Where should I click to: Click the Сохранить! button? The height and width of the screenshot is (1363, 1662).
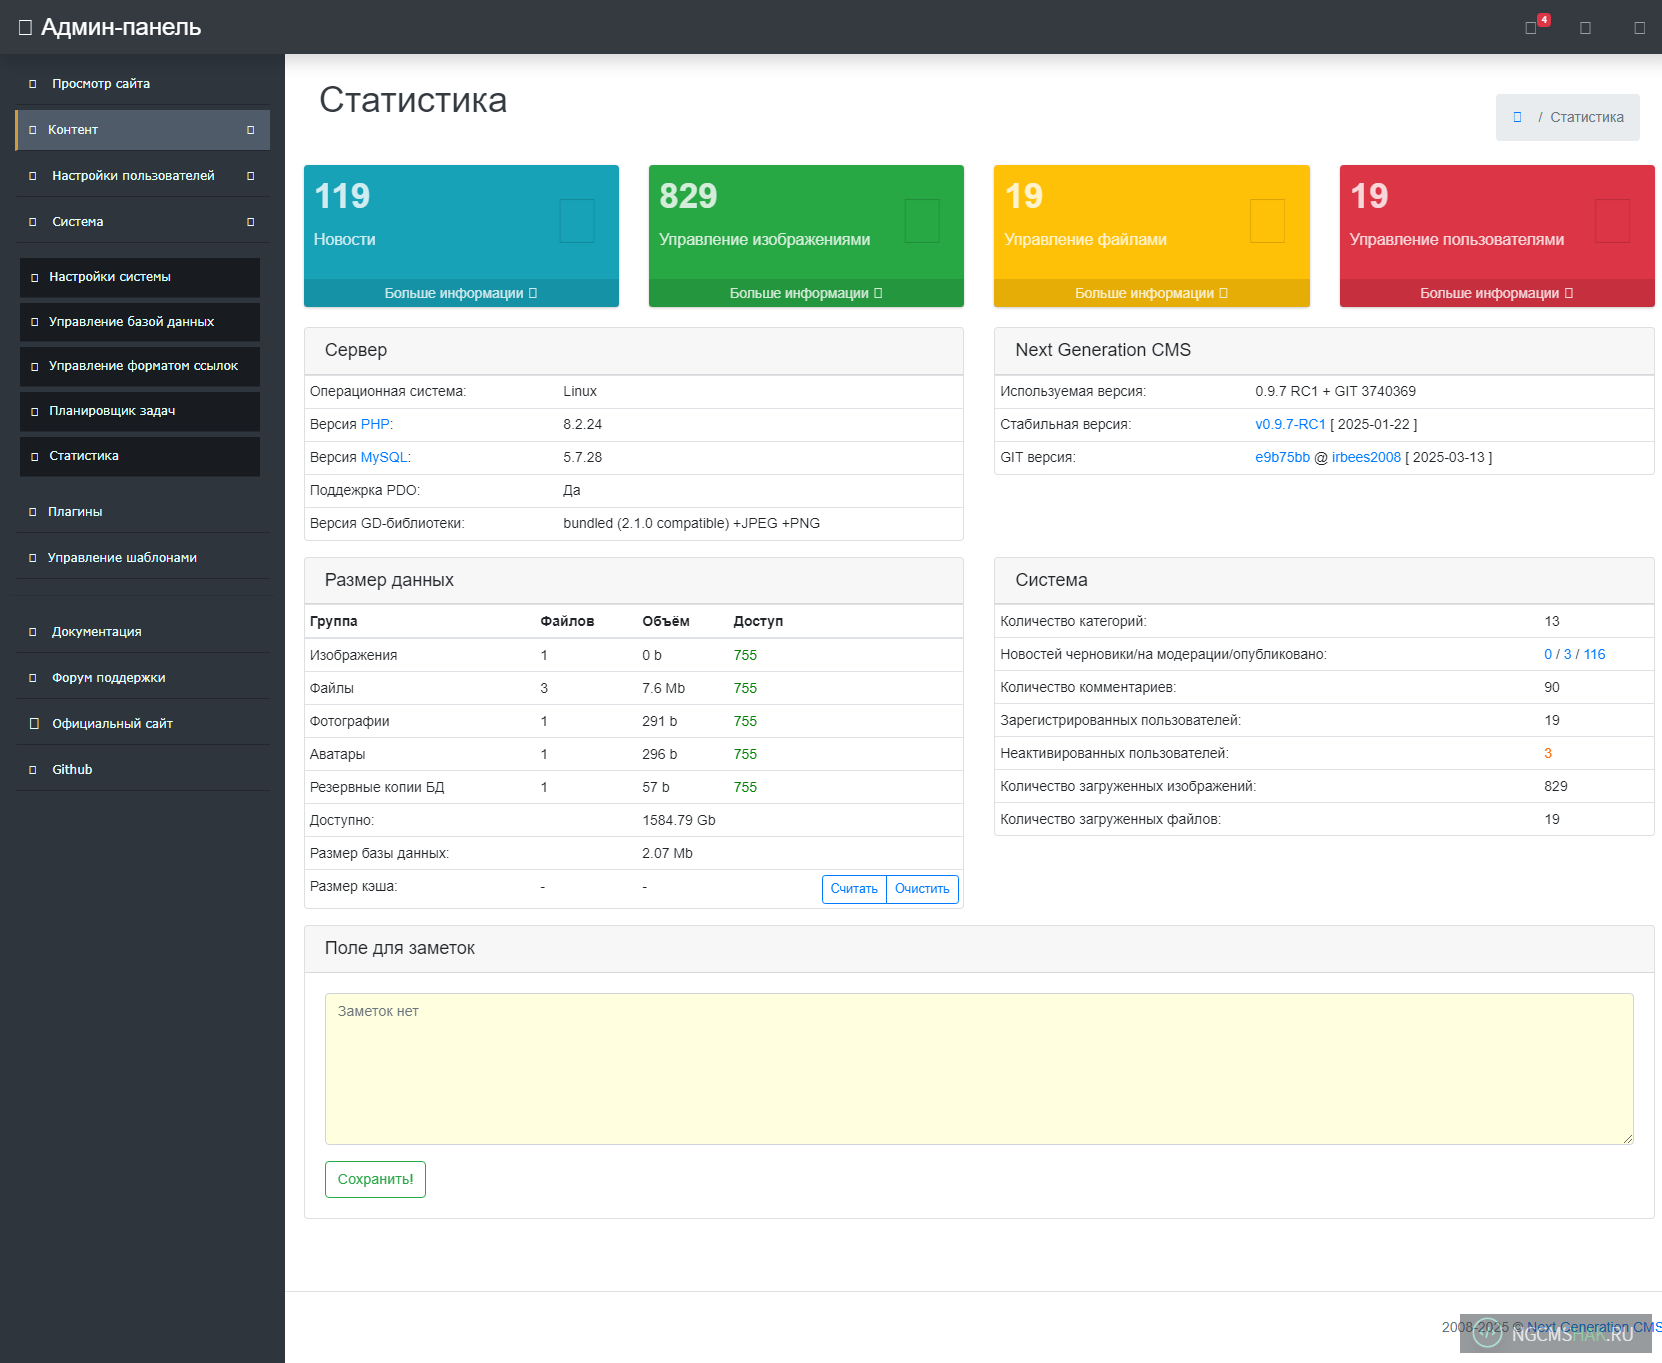pos(375,1179)
